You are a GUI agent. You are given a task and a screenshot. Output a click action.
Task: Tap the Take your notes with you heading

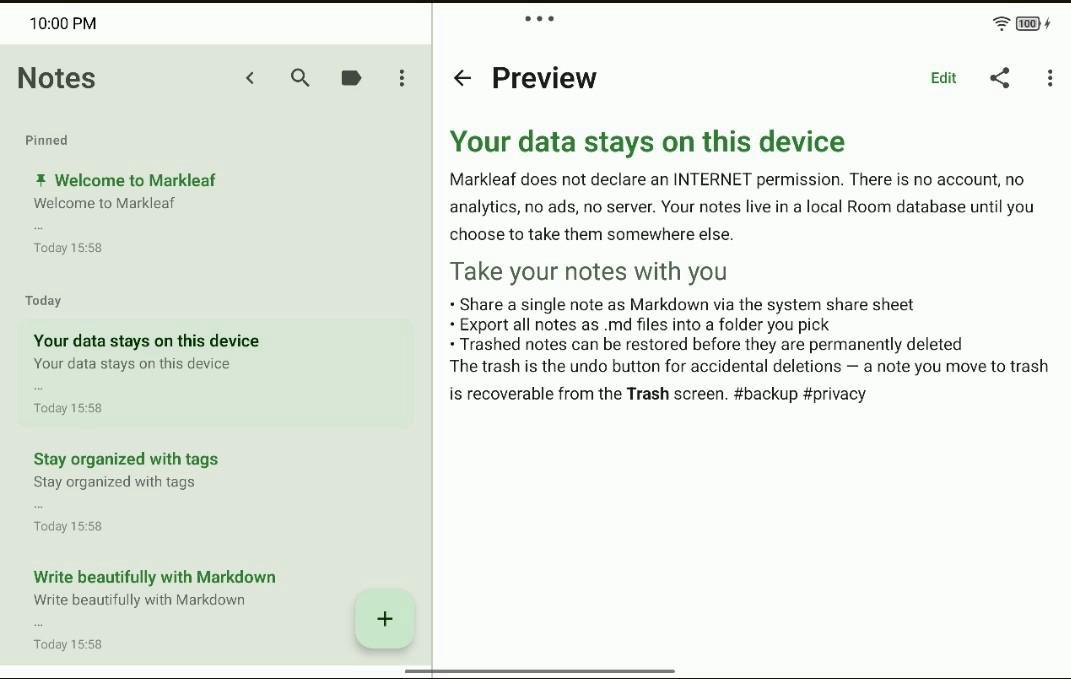588,271
